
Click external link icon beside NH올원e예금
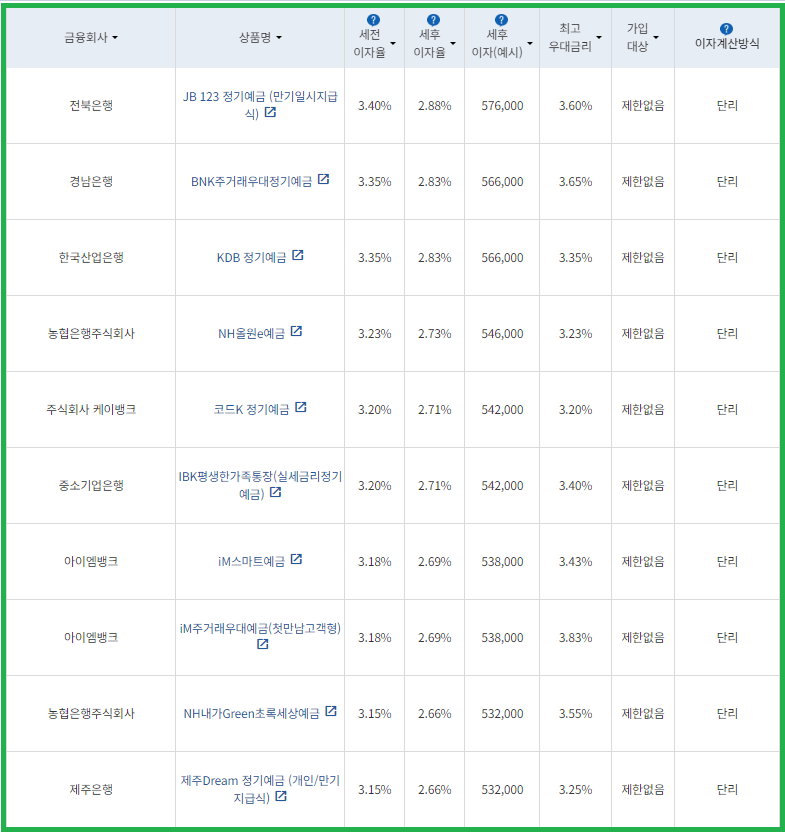pyautogui.click(x=296, y=331)
